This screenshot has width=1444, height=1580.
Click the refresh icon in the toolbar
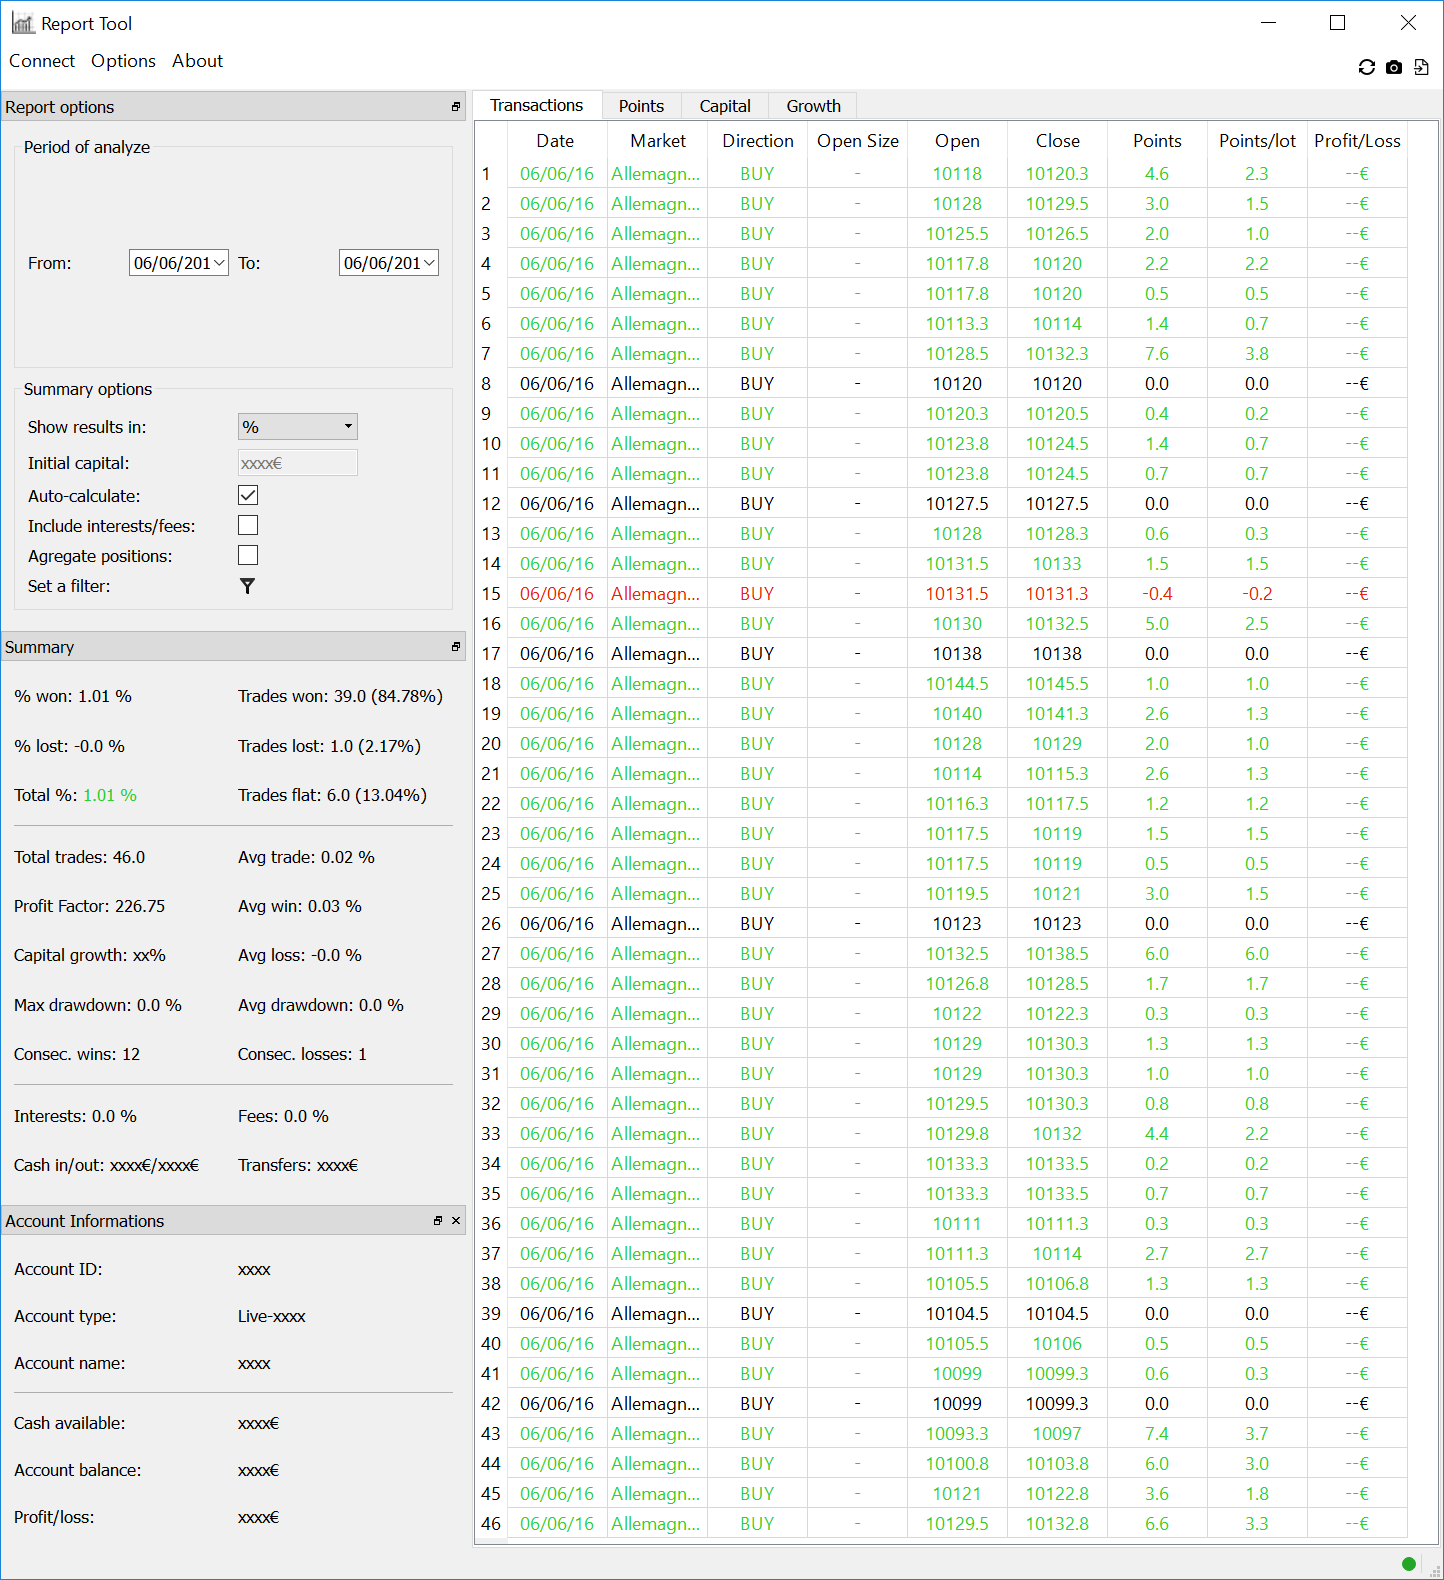(1366, 67)
